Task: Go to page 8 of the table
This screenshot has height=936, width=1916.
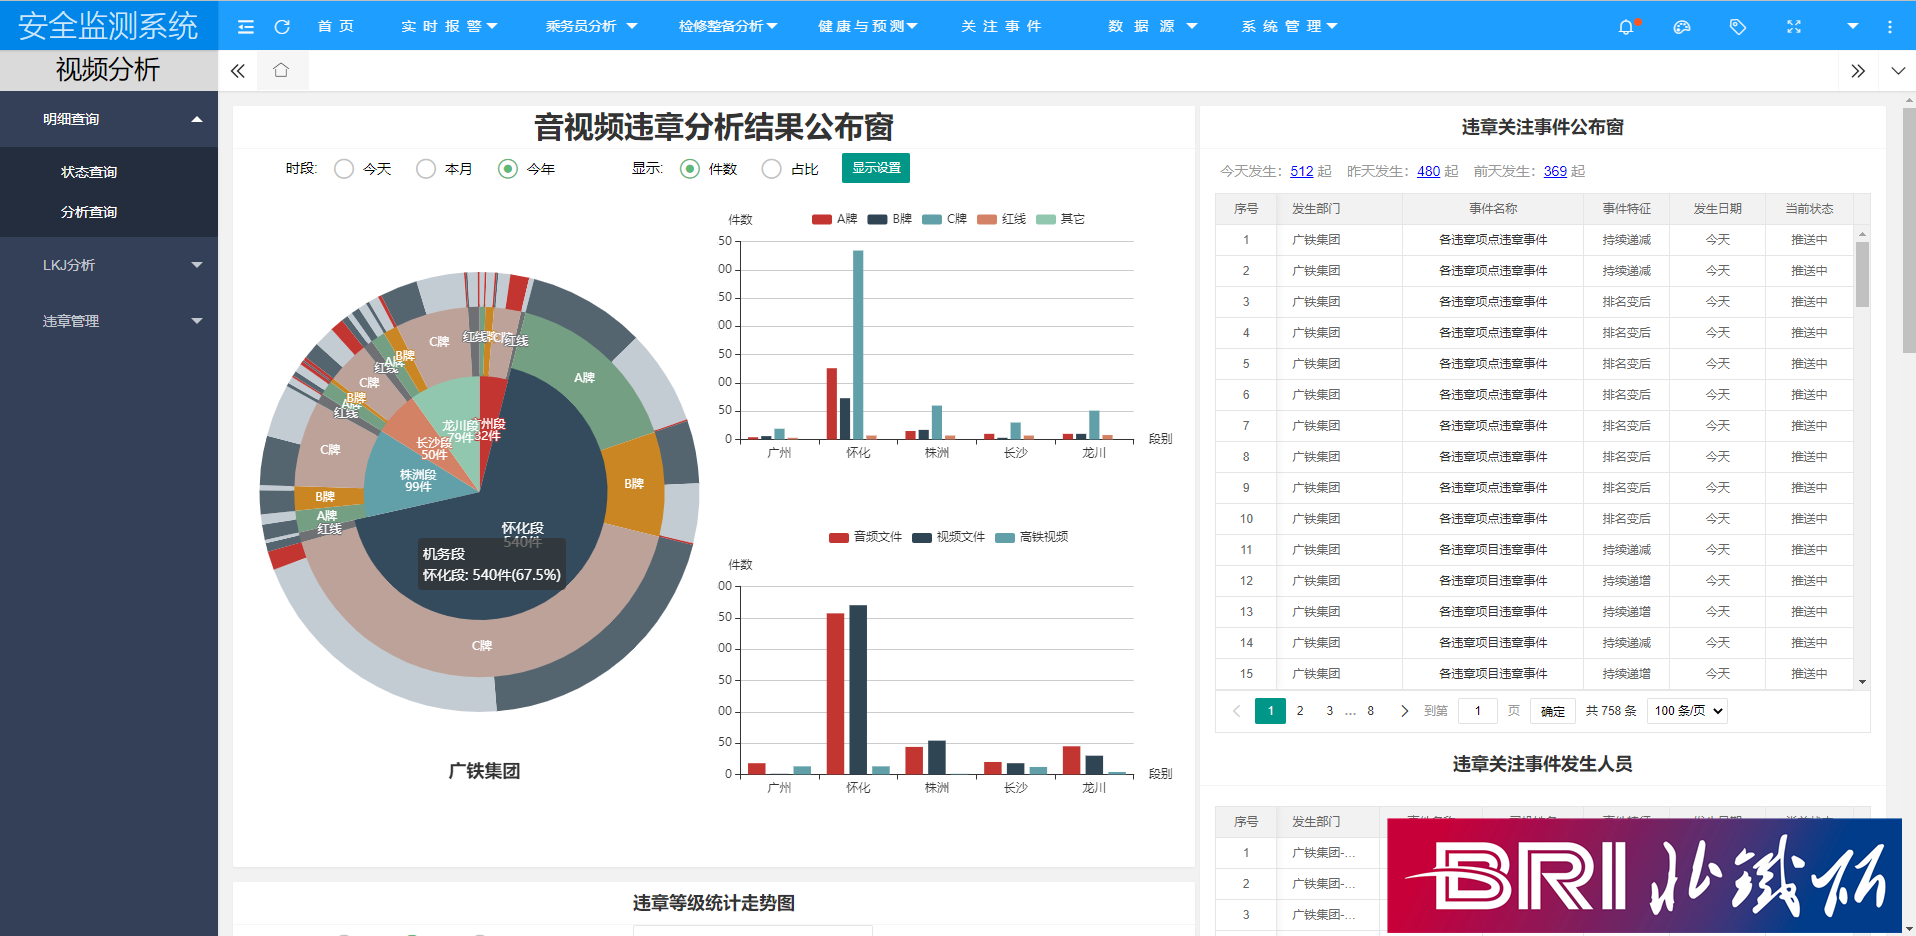Action: point(1370,711)
